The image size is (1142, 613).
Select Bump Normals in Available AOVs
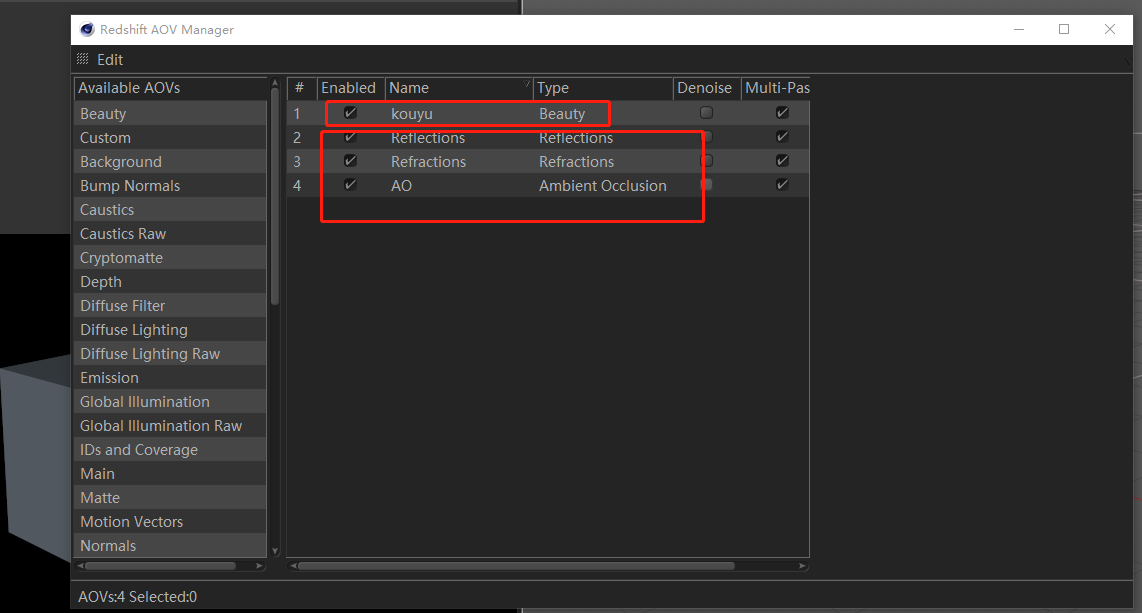tap(170, 186)
